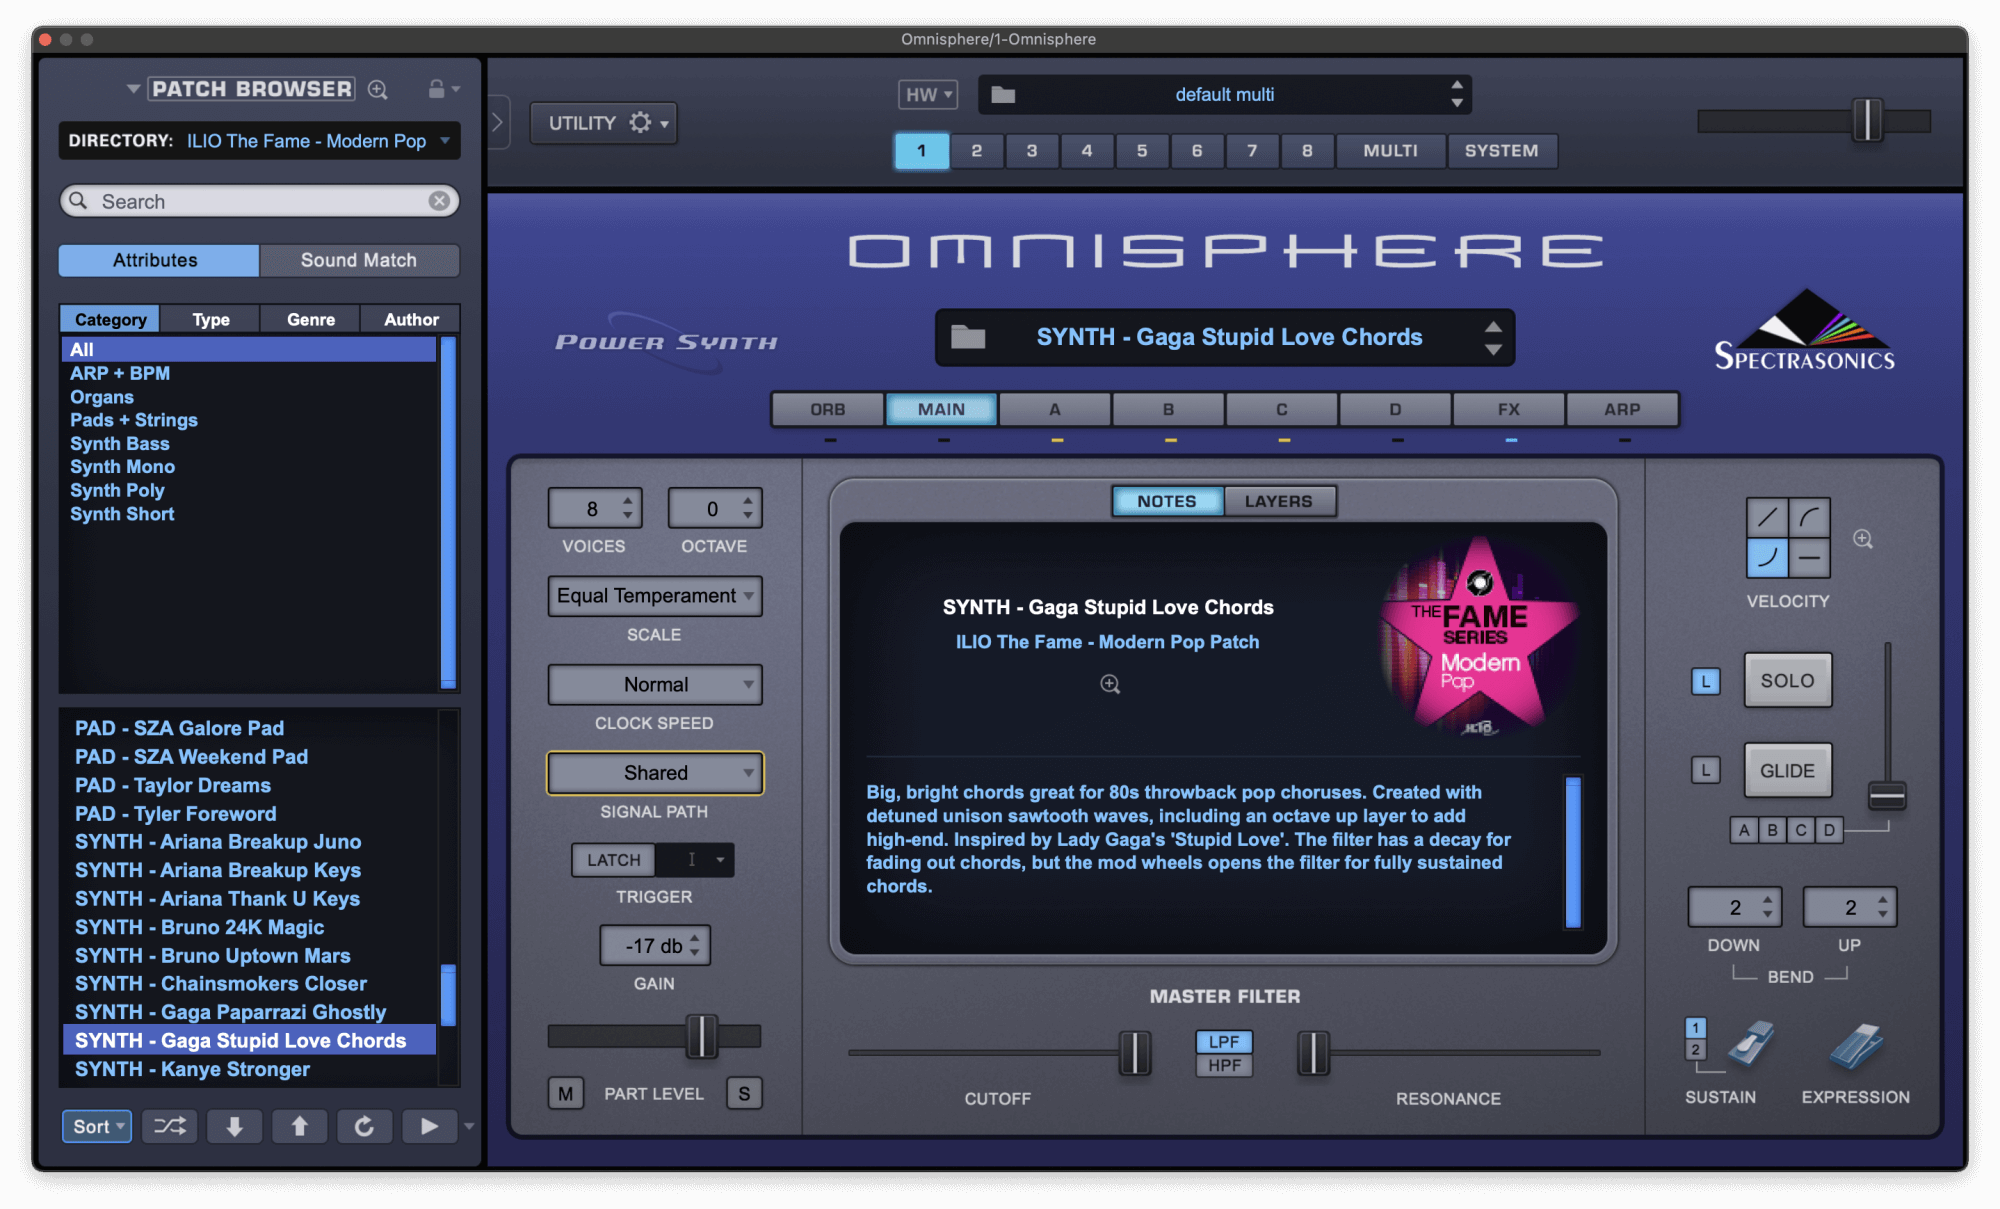The image size is (2000, 1209).
Task: Audition patch with the play button
Action: point(429,1126)
